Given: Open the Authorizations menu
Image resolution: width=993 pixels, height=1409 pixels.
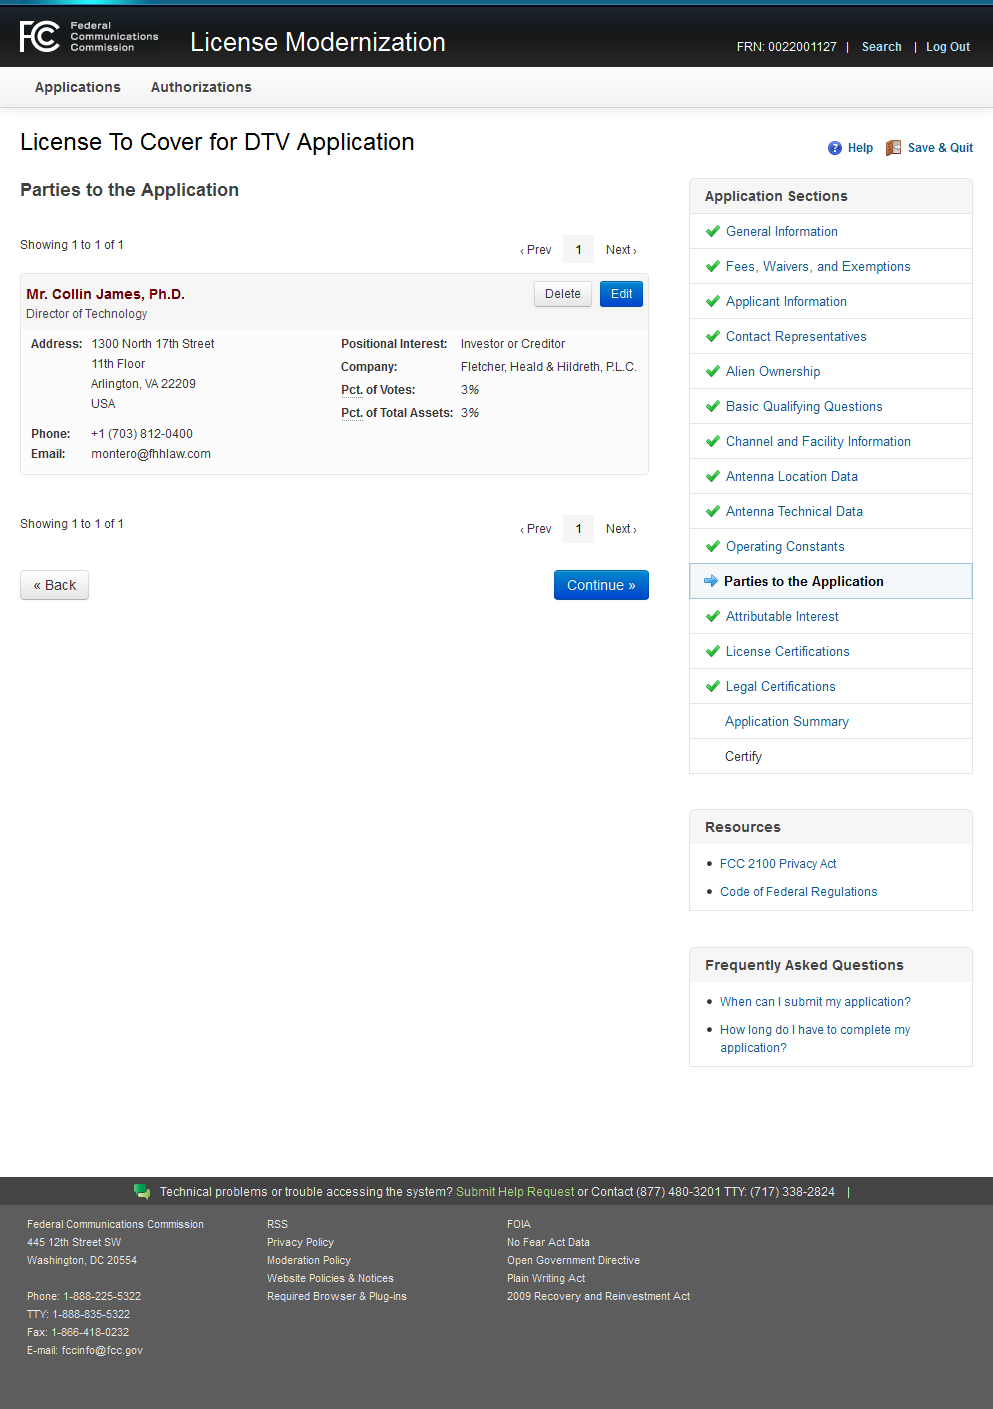Looking at the screenshot, I should pyautogui.click(x=201, y=87).
